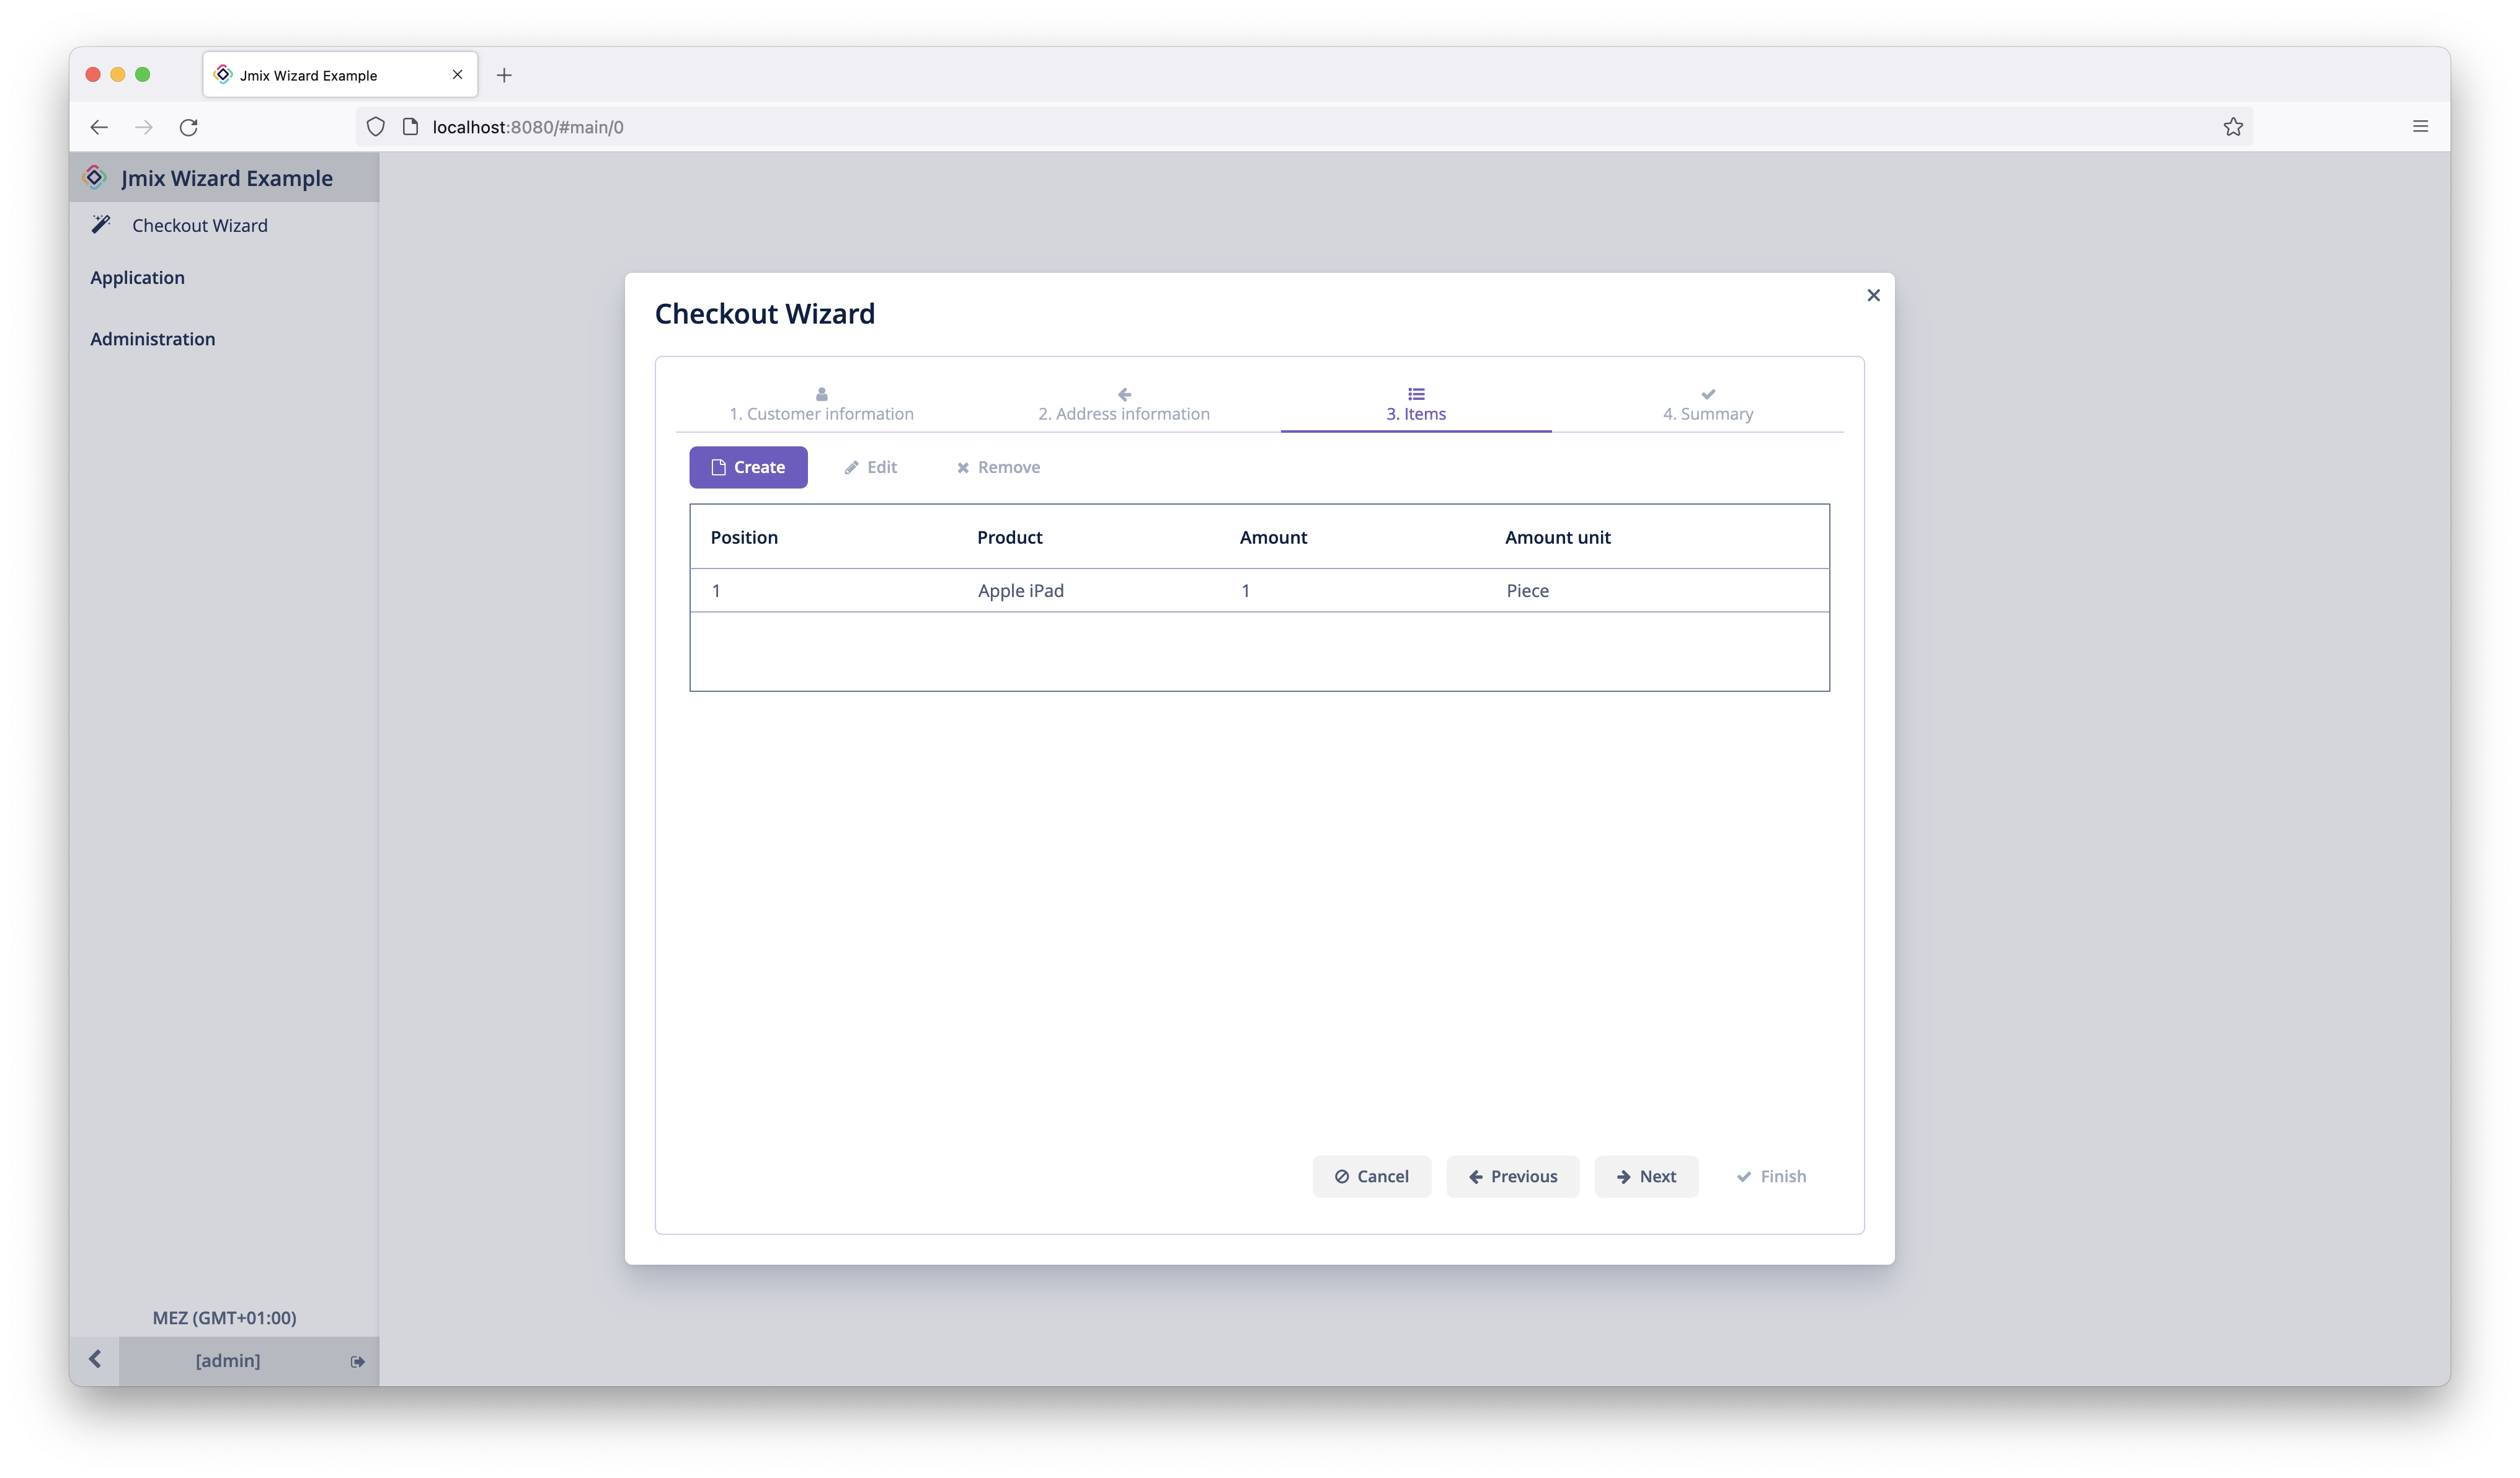2520x1478 pixels.
Task: Select the Items step tab
Action: (1415, 405)
